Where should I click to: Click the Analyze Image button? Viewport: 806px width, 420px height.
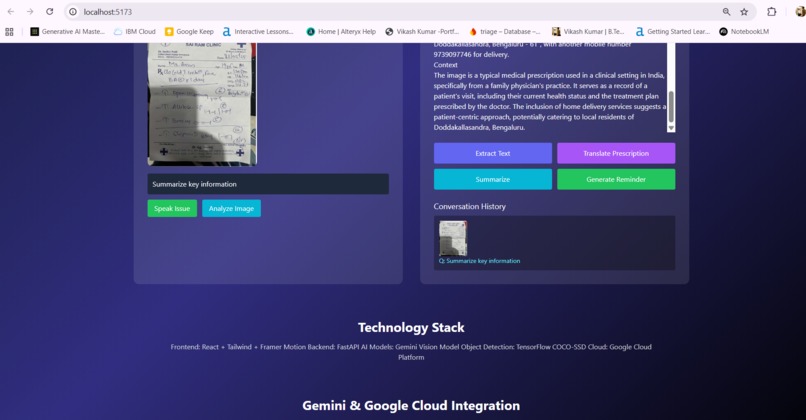click(231, 208)
